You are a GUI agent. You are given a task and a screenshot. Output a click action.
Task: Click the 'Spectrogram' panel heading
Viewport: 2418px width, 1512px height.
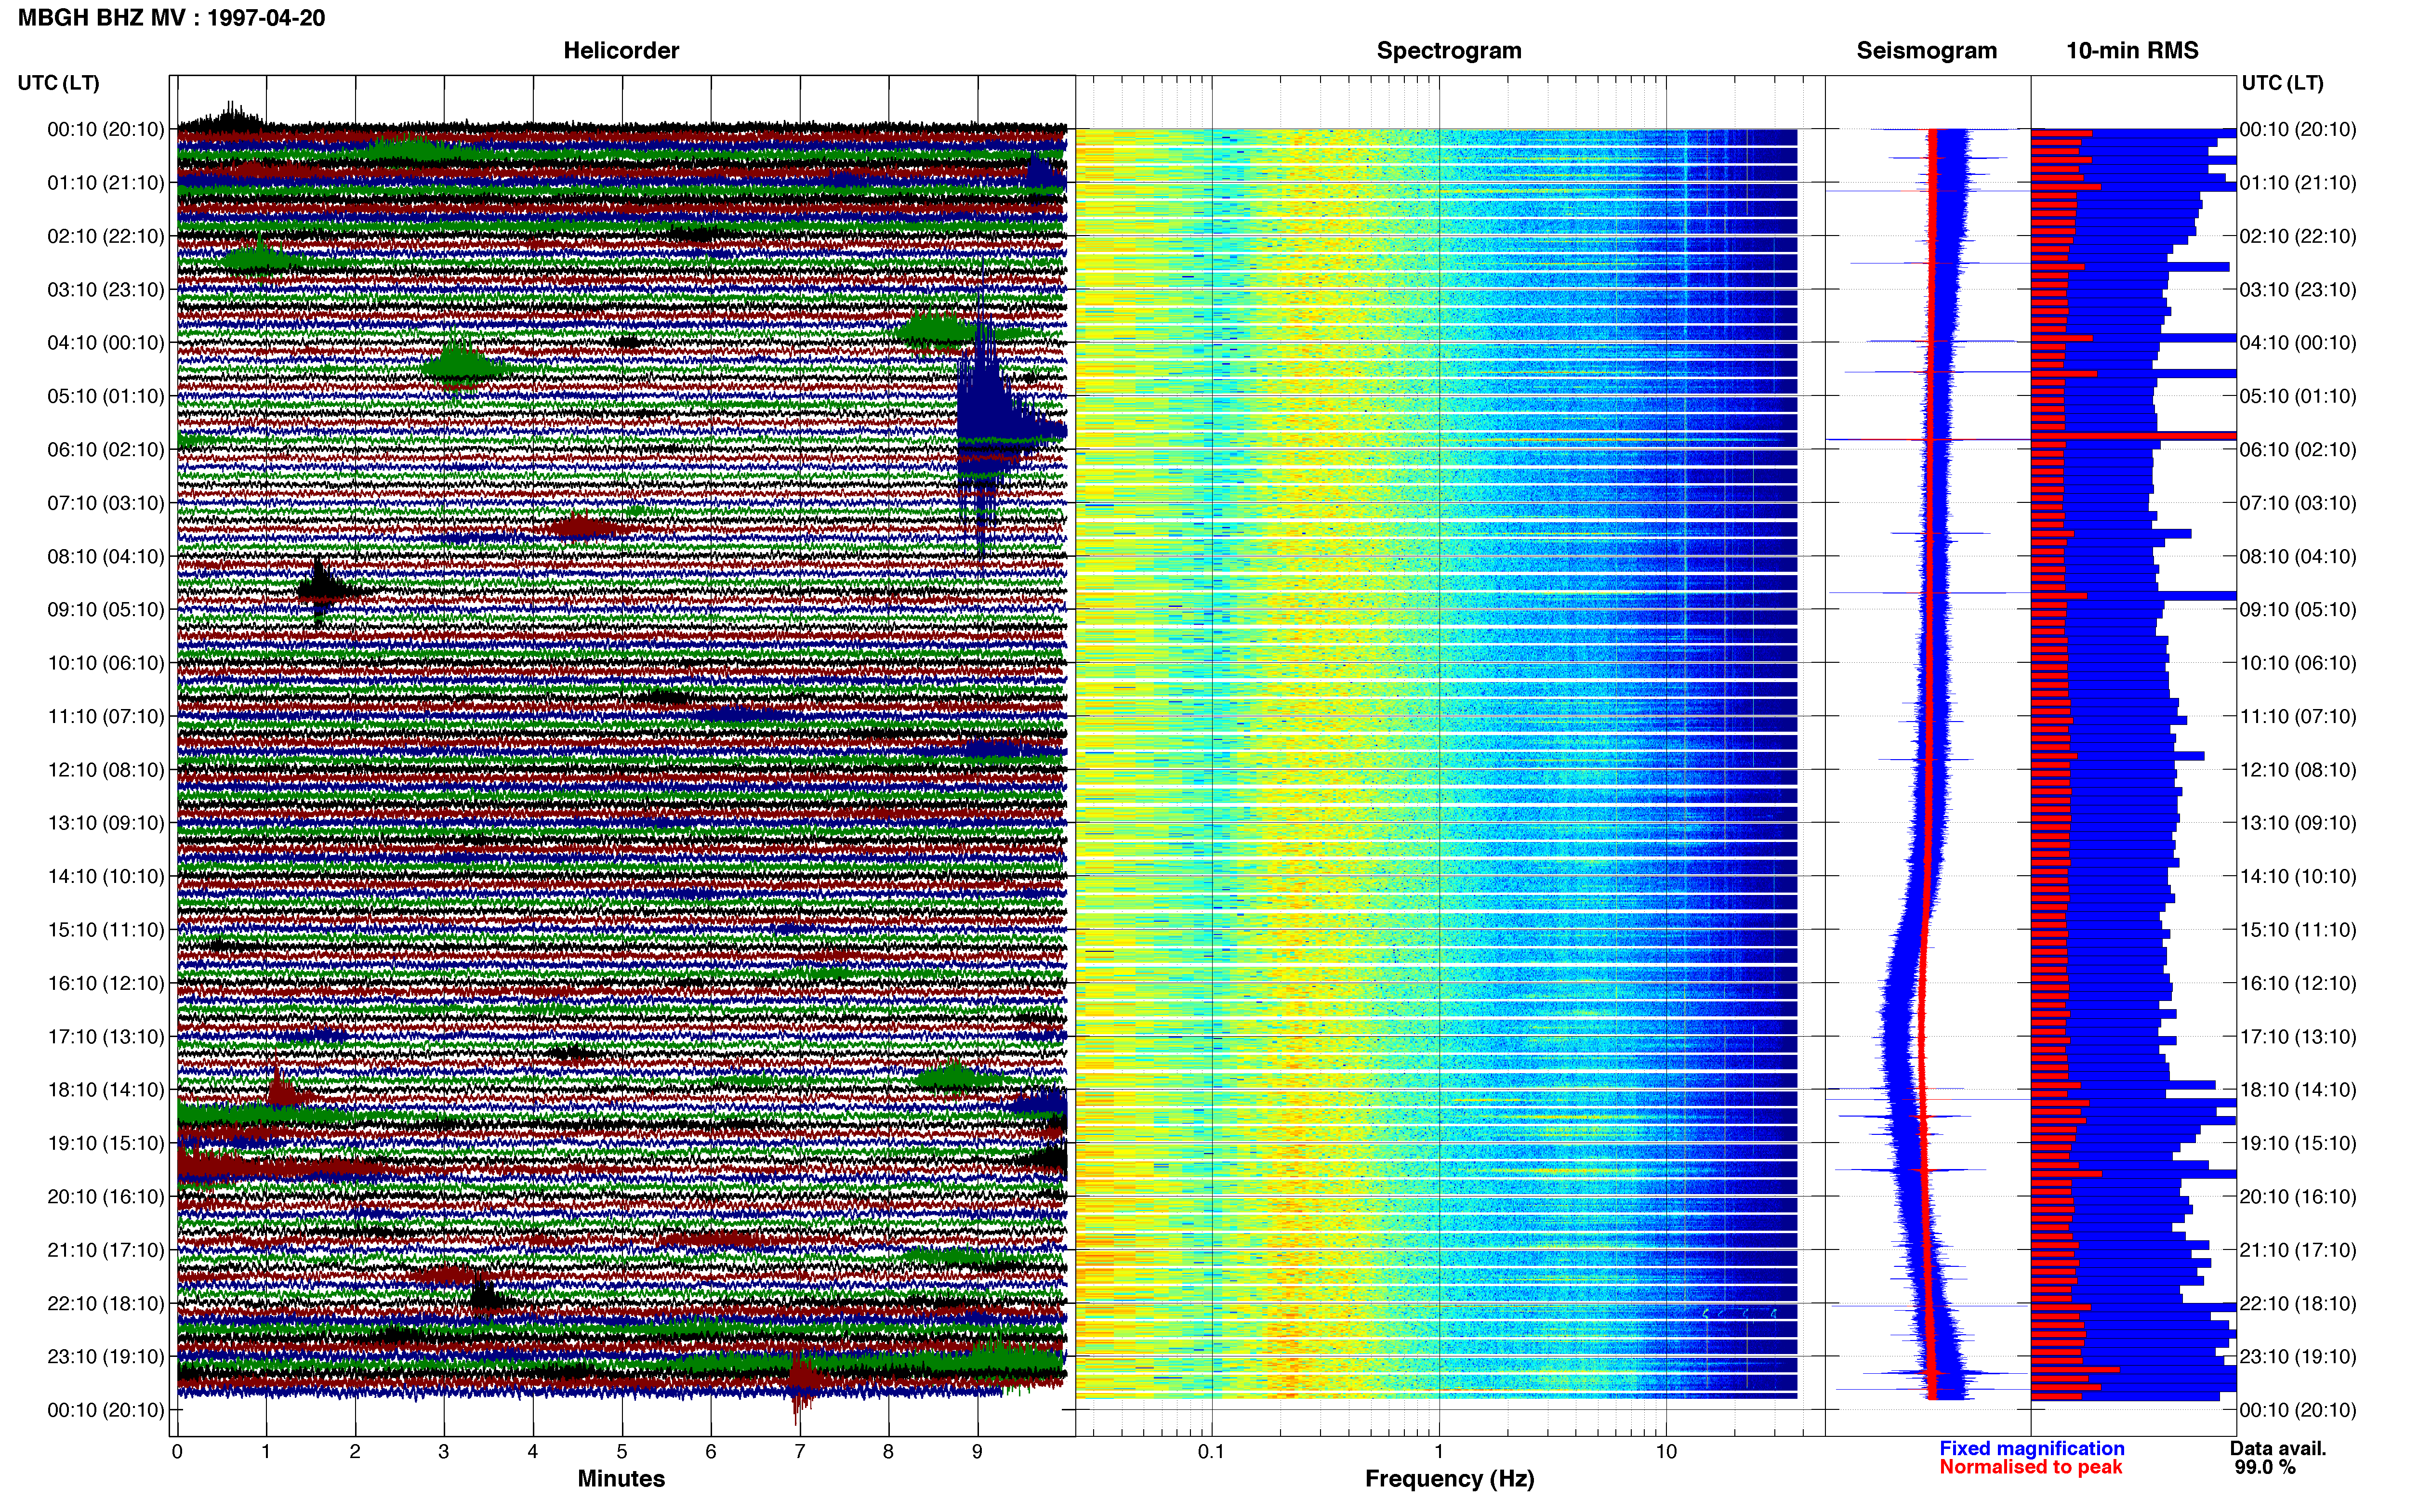click(1449, 51)
